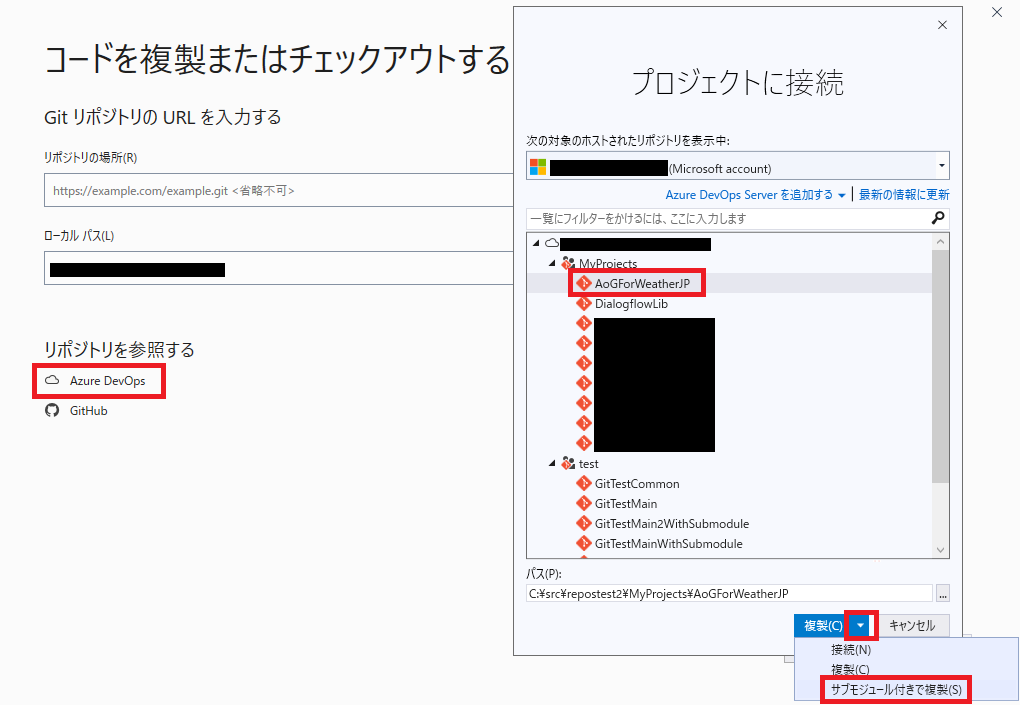
Task: Click the Microsoft account icon in host selector
Action: [x=537, y=165]
